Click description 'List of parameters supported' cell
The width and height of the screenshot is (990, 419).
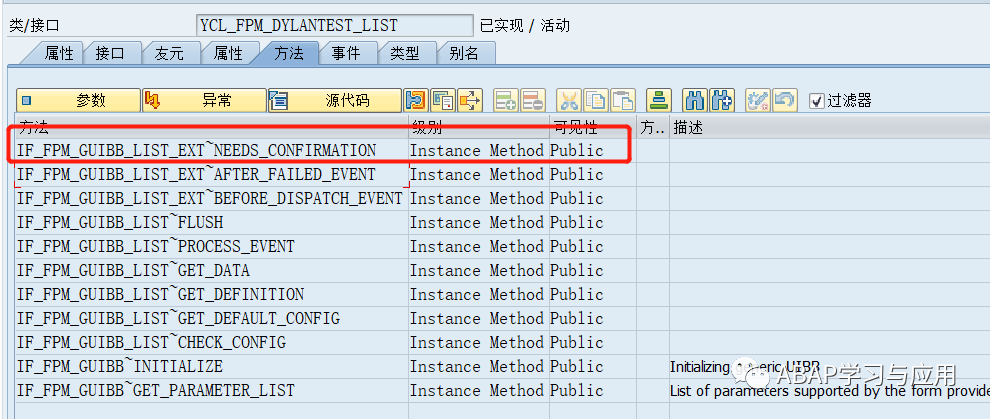[830, 391]
